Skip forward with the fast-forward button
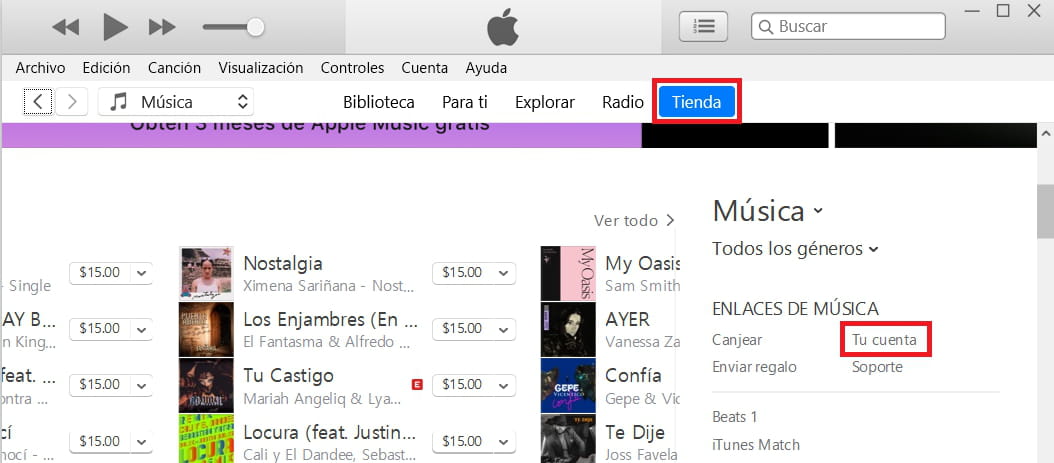 162,27
